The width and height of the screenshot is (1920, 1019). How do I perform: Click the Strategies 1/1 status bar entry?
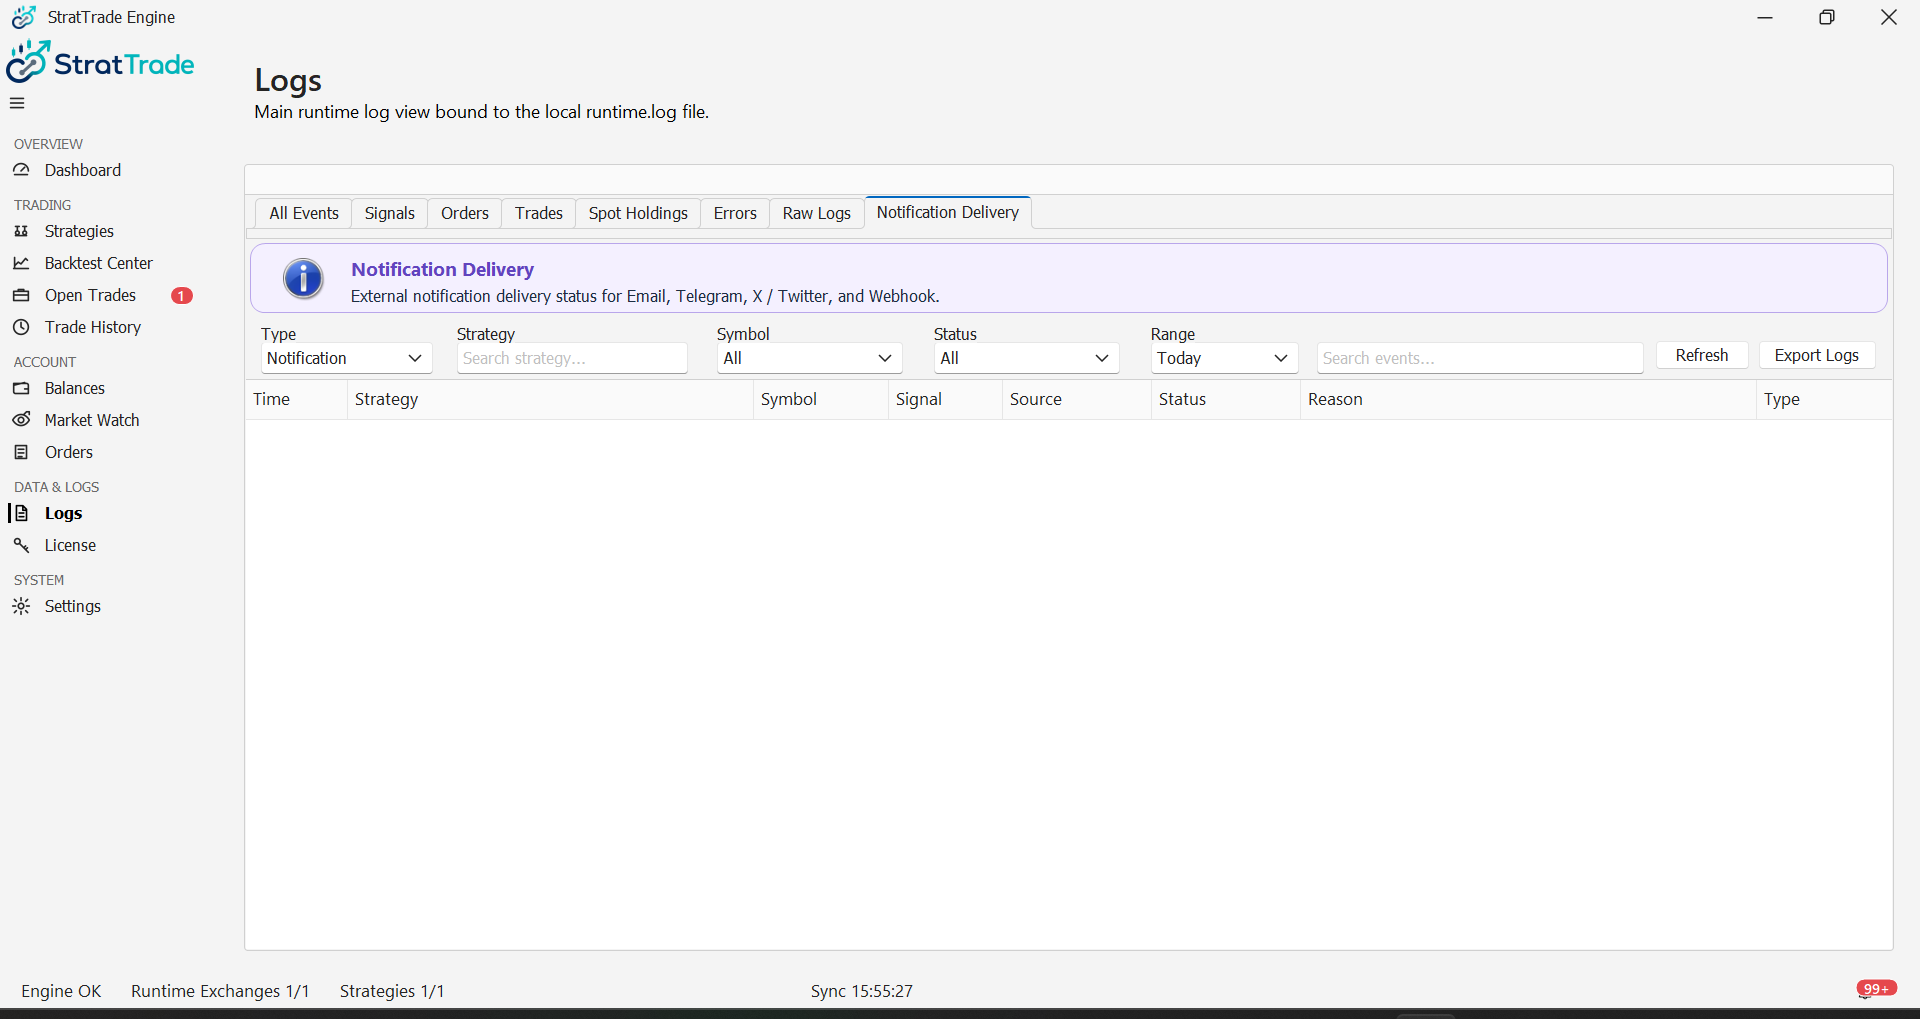(x=392, y=991)
